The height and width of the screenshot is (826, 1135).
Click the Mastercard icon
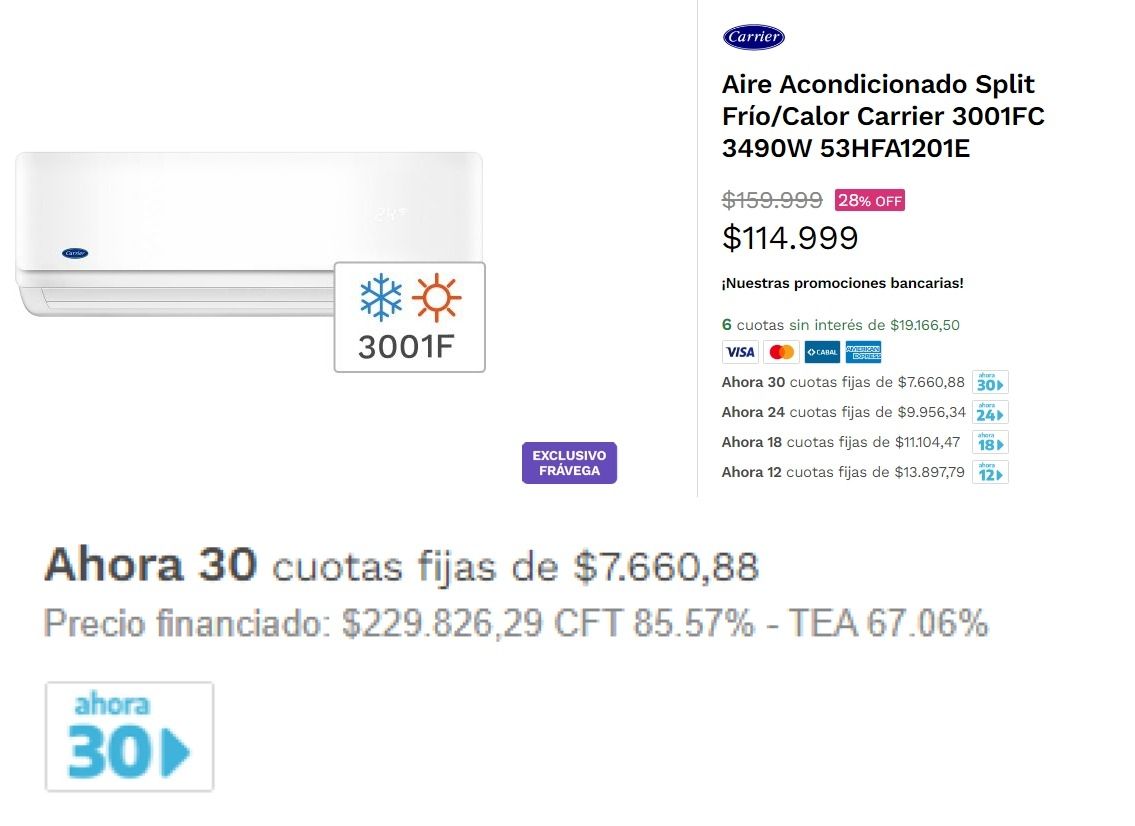click(x=782, y=352)
